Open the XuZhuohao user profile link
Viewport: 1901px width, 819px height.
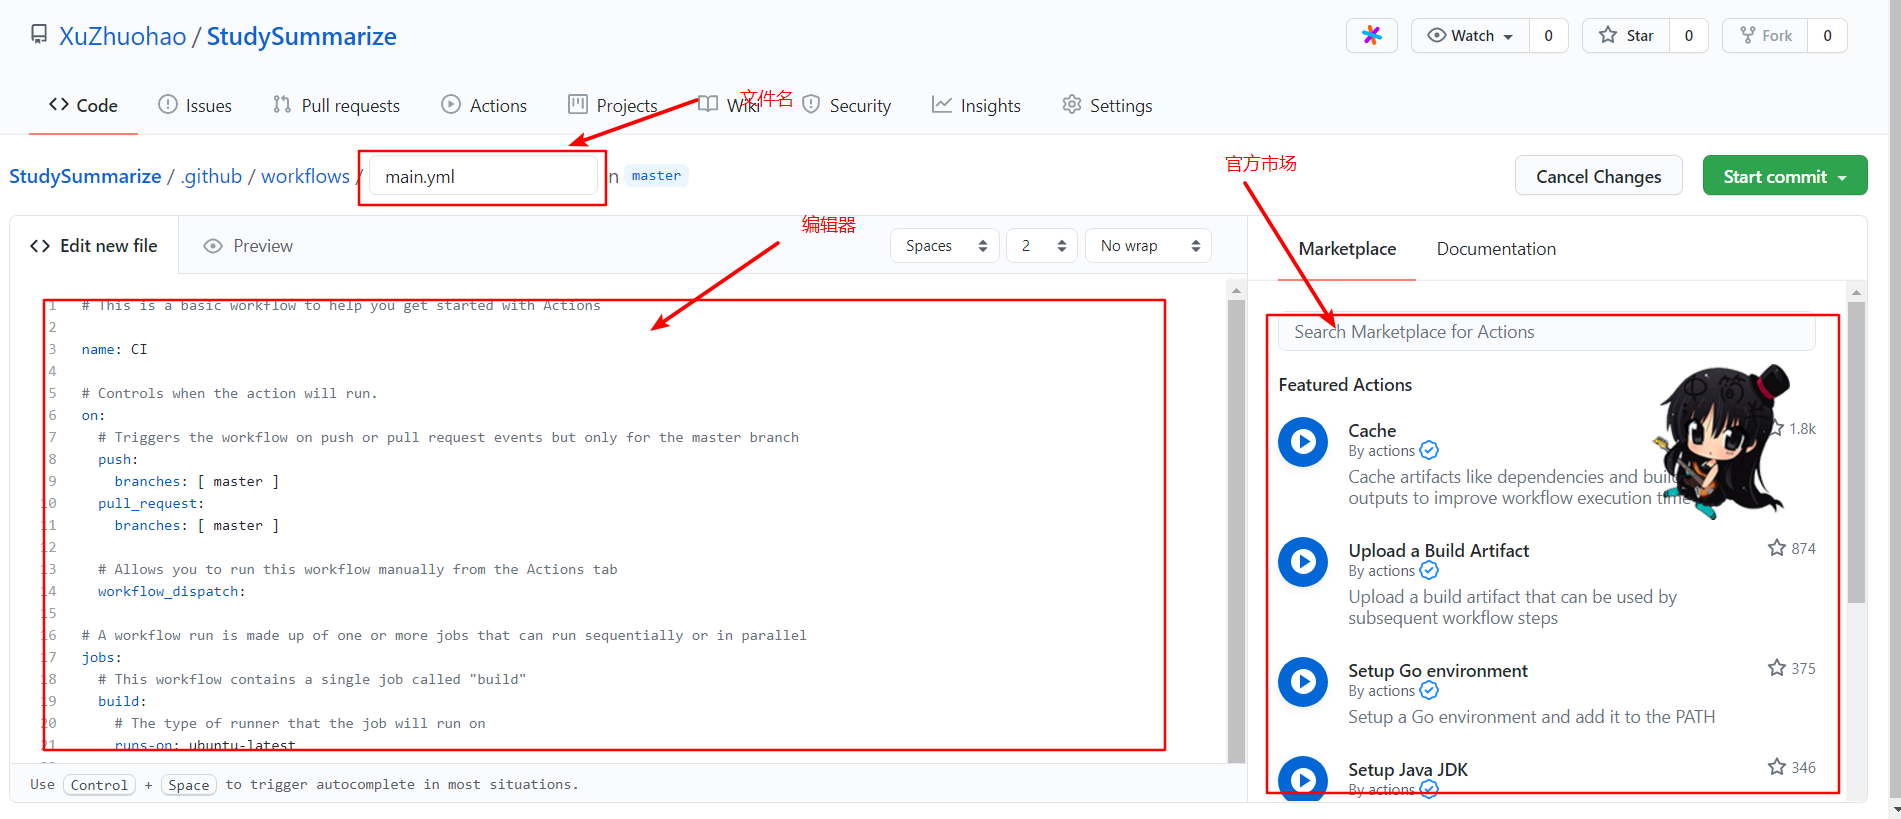(122, 36)
